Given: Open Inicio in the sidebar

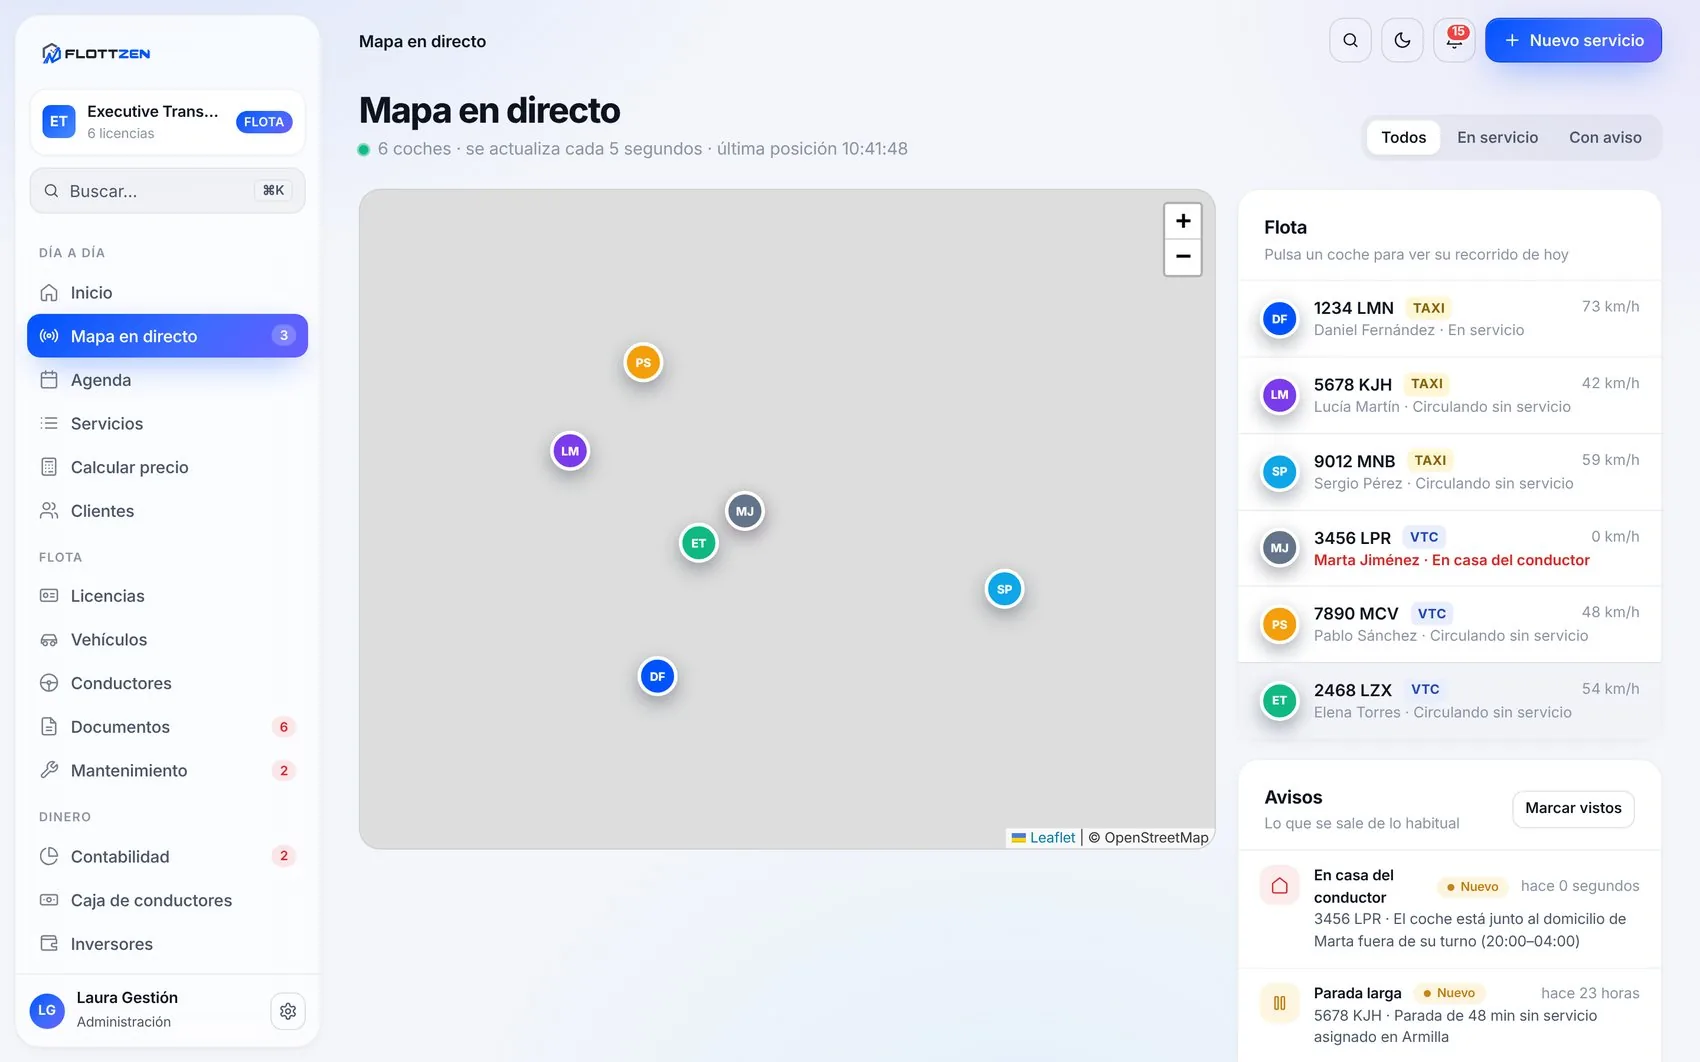Looking at the screenshot, I should coord(167,293).
